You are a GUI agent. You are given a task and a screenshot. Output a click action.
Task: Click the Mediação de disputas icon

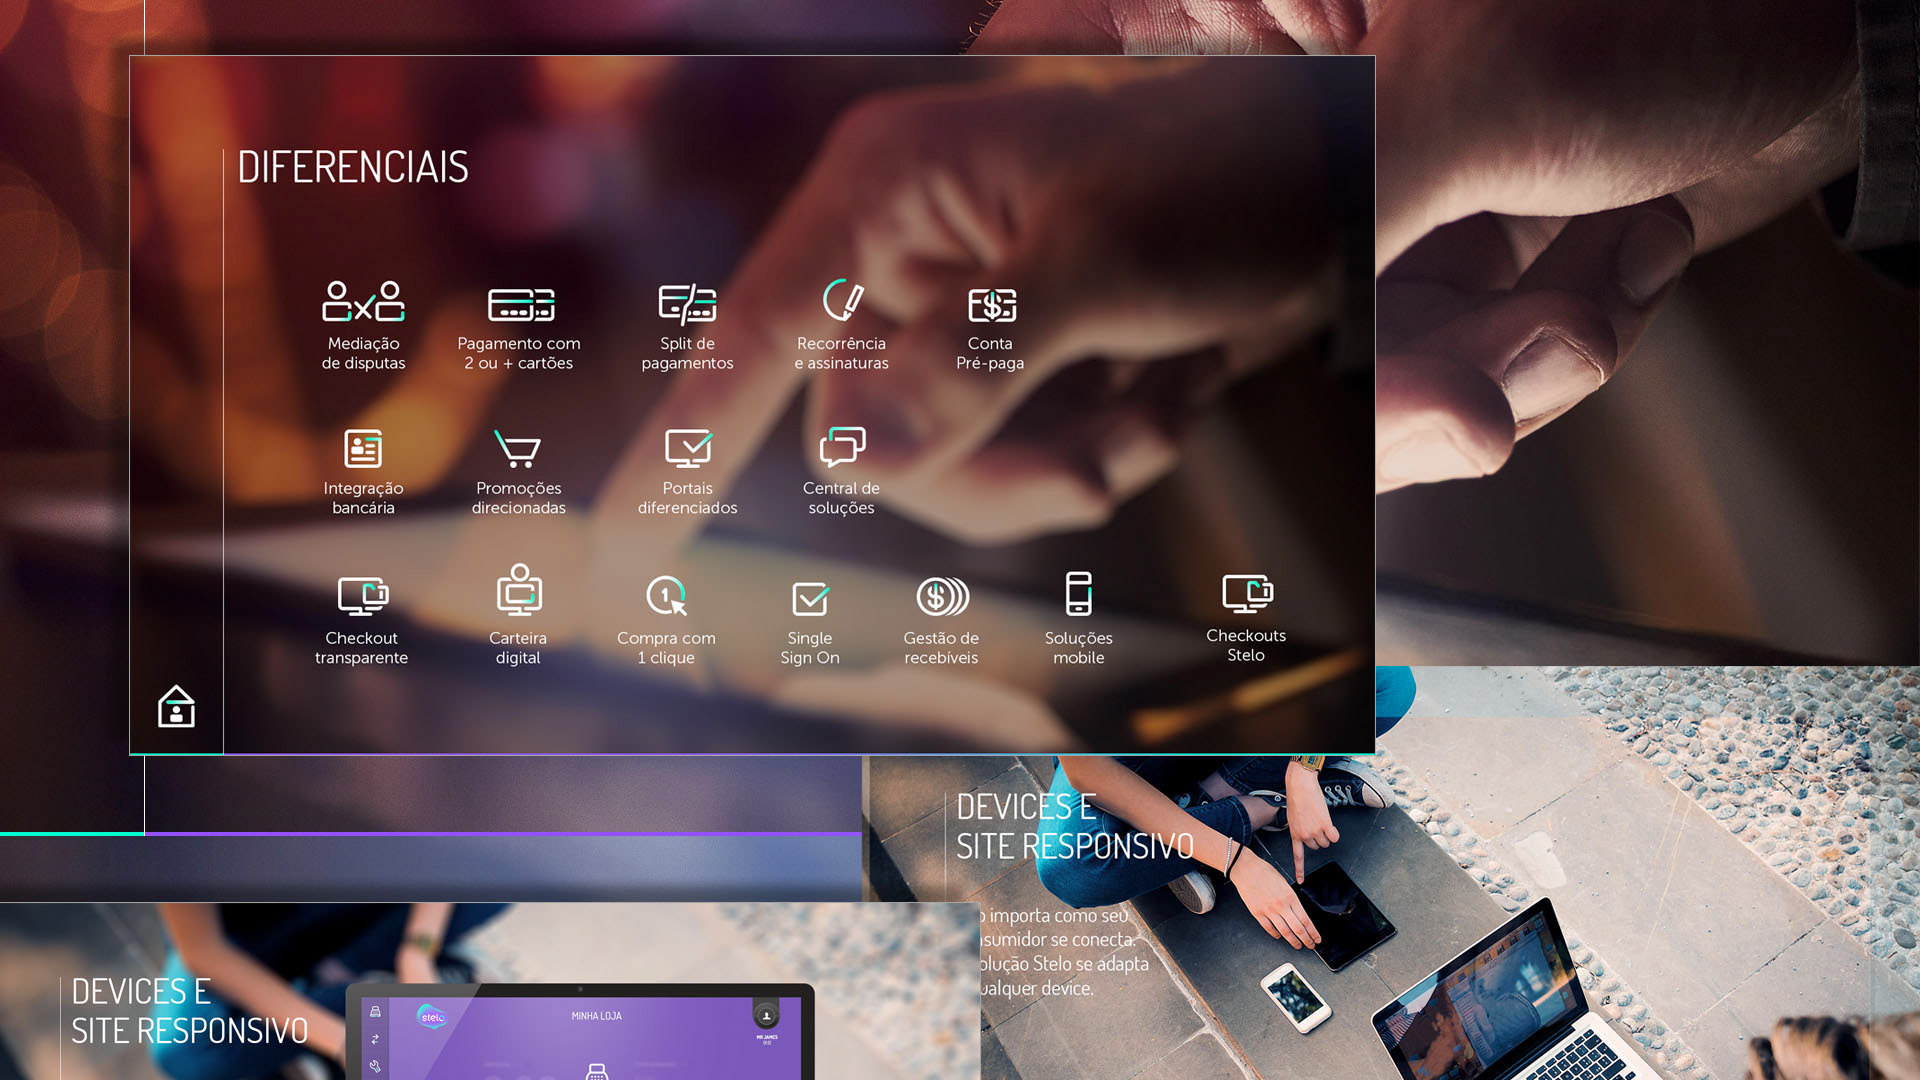point(363,301)
